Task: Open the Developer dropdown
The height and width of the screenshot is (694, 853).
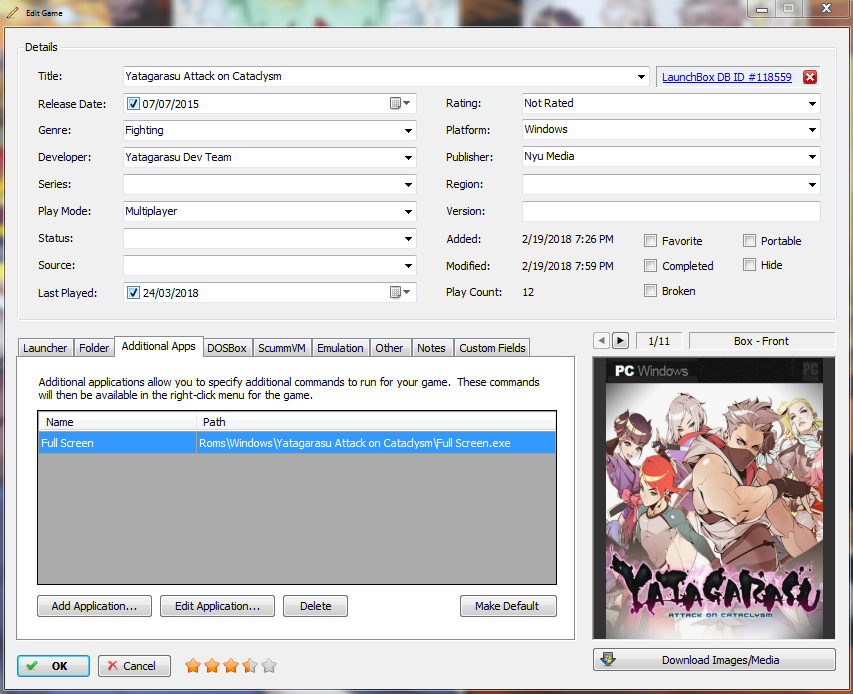Action: [x=408, y=158]
